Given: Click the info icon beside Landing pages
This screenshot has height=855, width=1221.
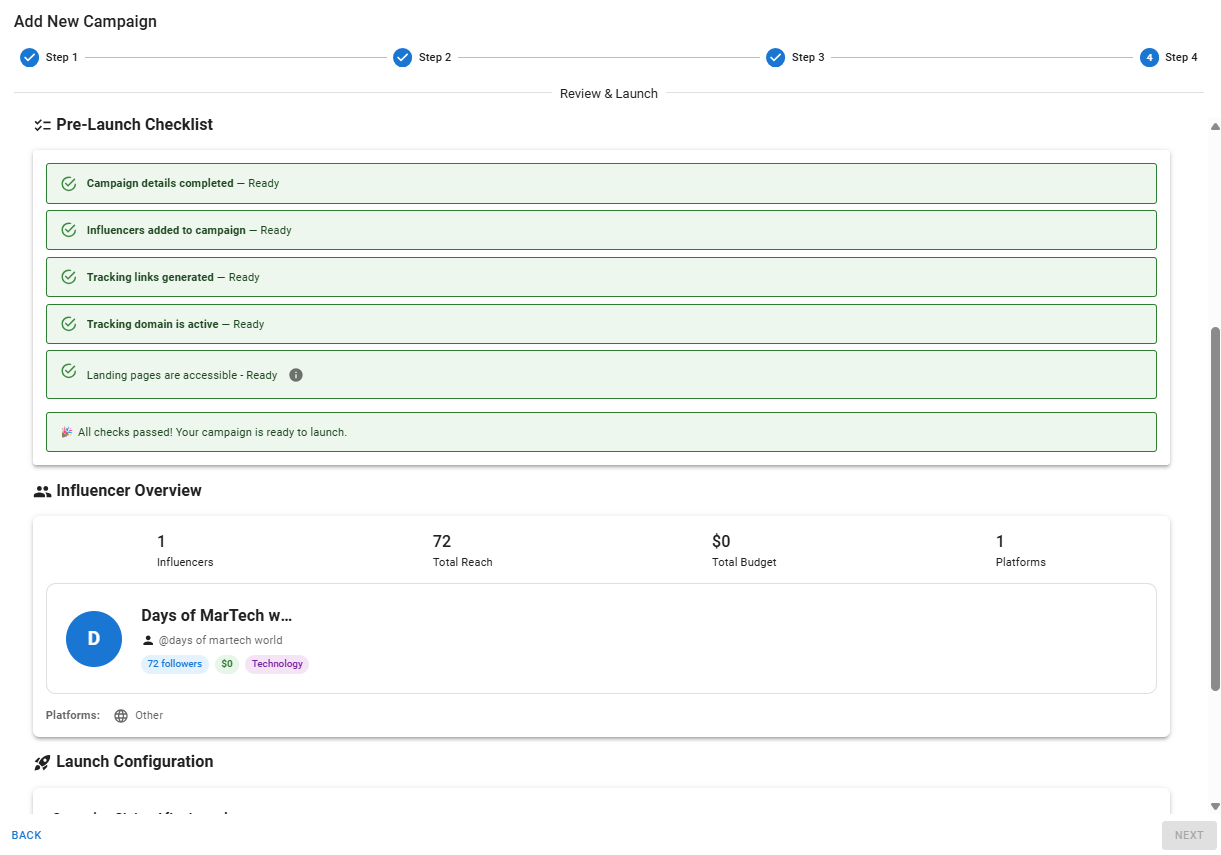Looking at the screenshot, I should coord(296,375).
